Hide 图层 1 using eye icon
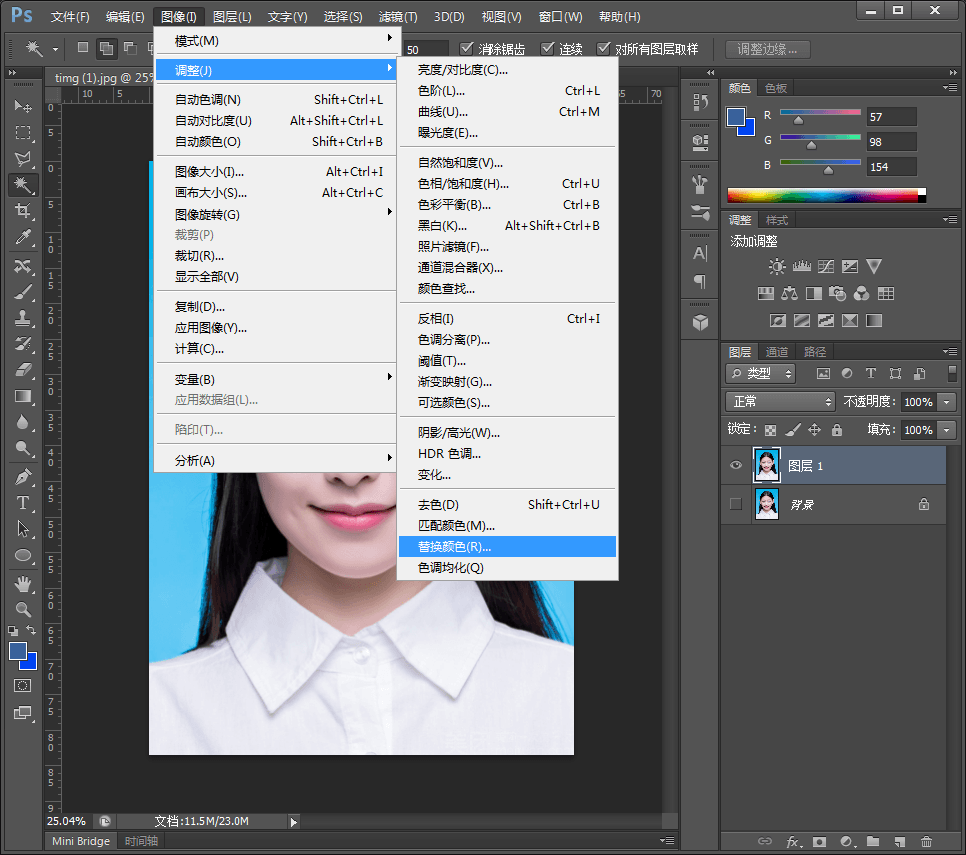The width and height of the screenshot is (966, 855). (736, 465)
